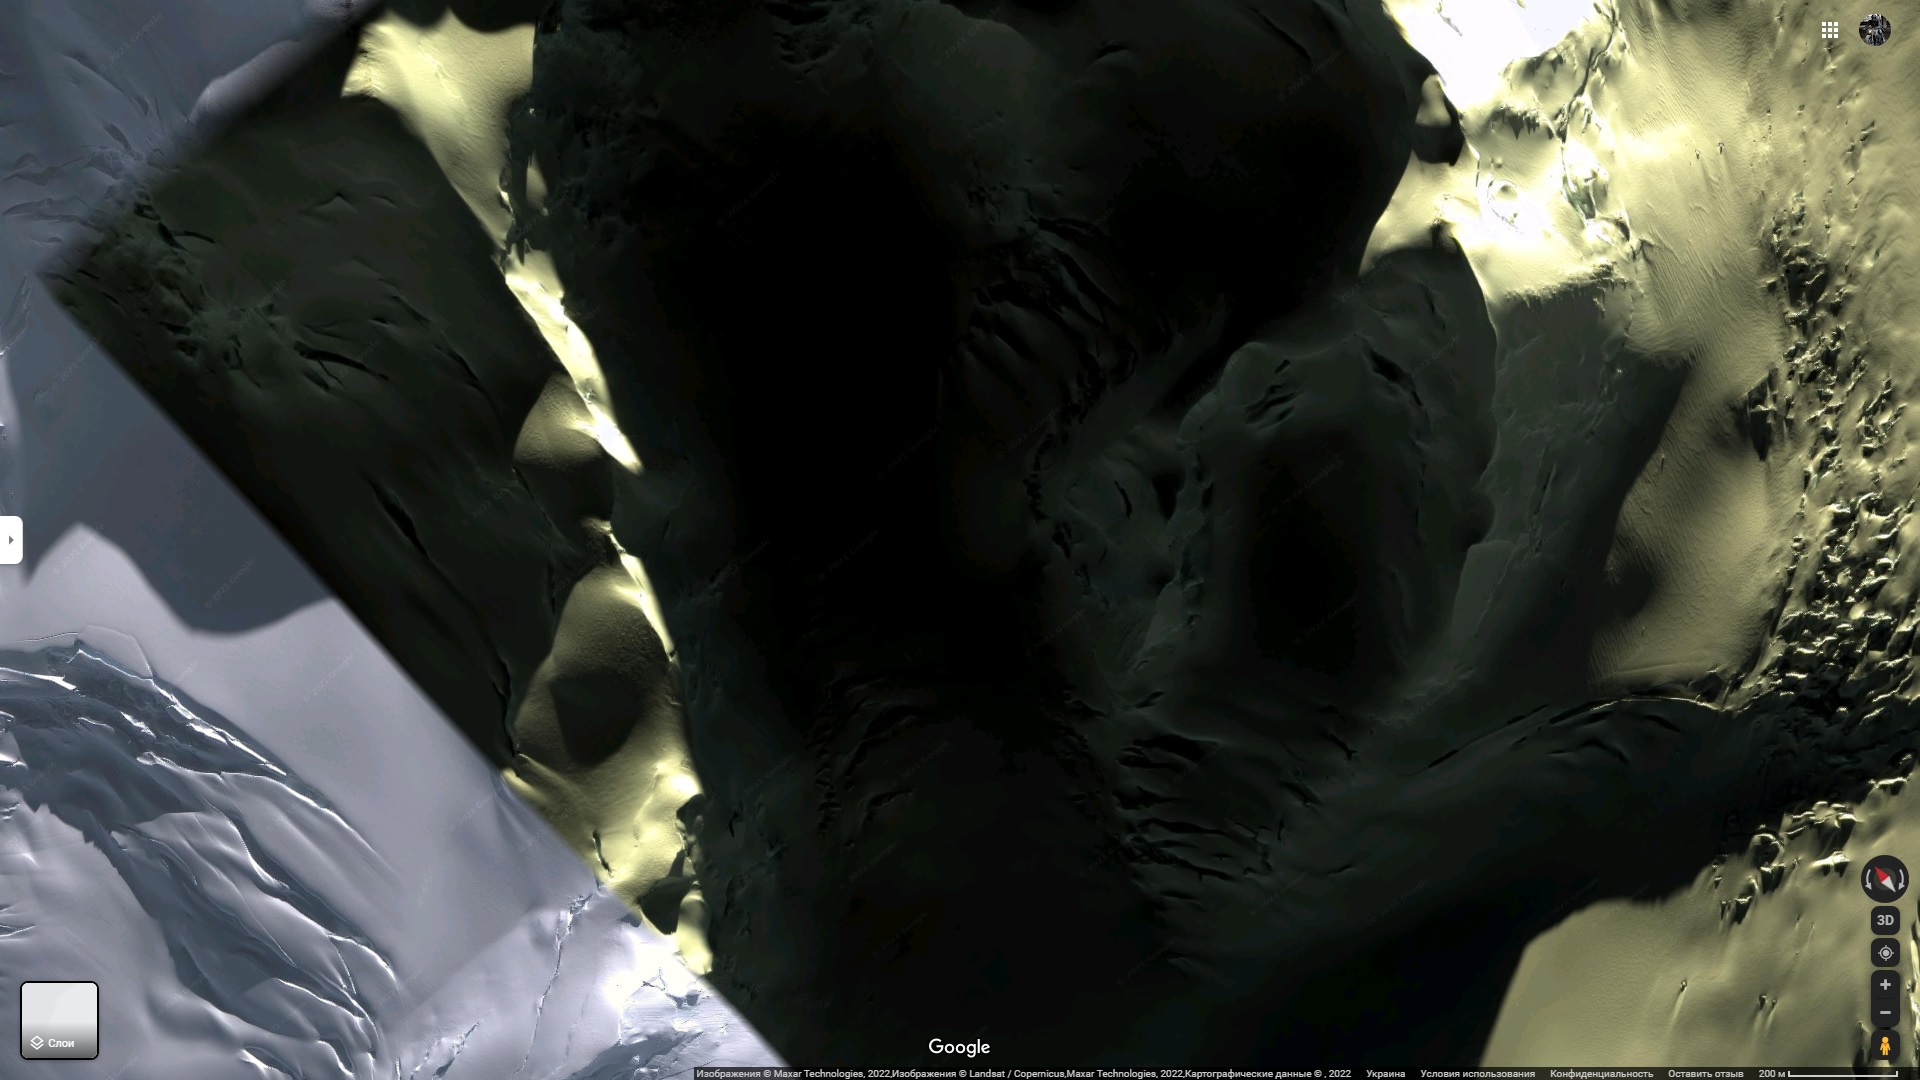Image resolution: width=1920 pixels, height=1080 pixels.
Task: Zoom out with the minus button
Action: coord(1885,1013)
